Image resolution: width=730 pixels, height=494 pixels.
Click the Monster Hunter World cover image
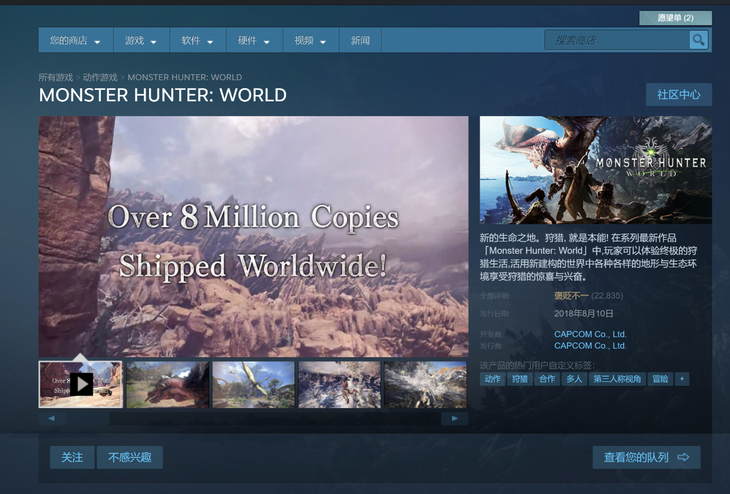[x=595, y=170]
